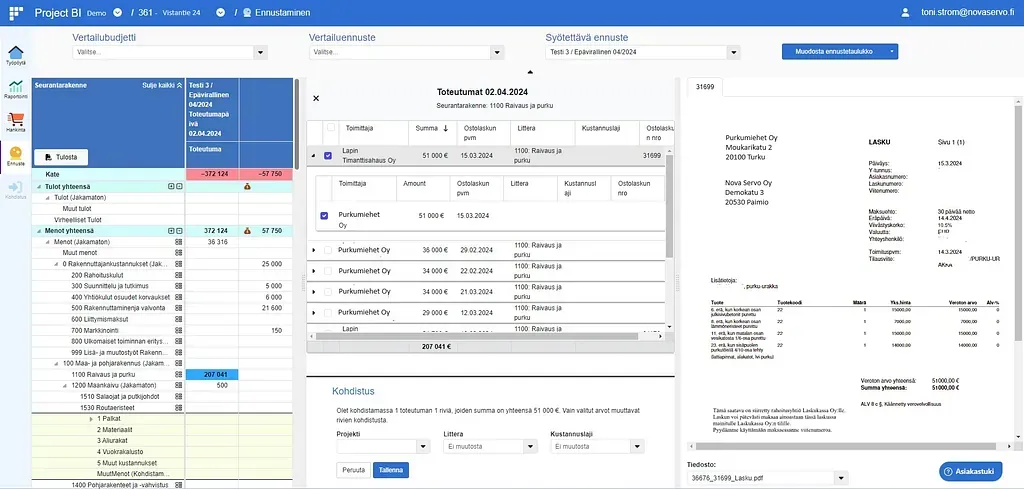Click the user profile icon
Screen dimensions: 1024x489
[x=904, y=12]
